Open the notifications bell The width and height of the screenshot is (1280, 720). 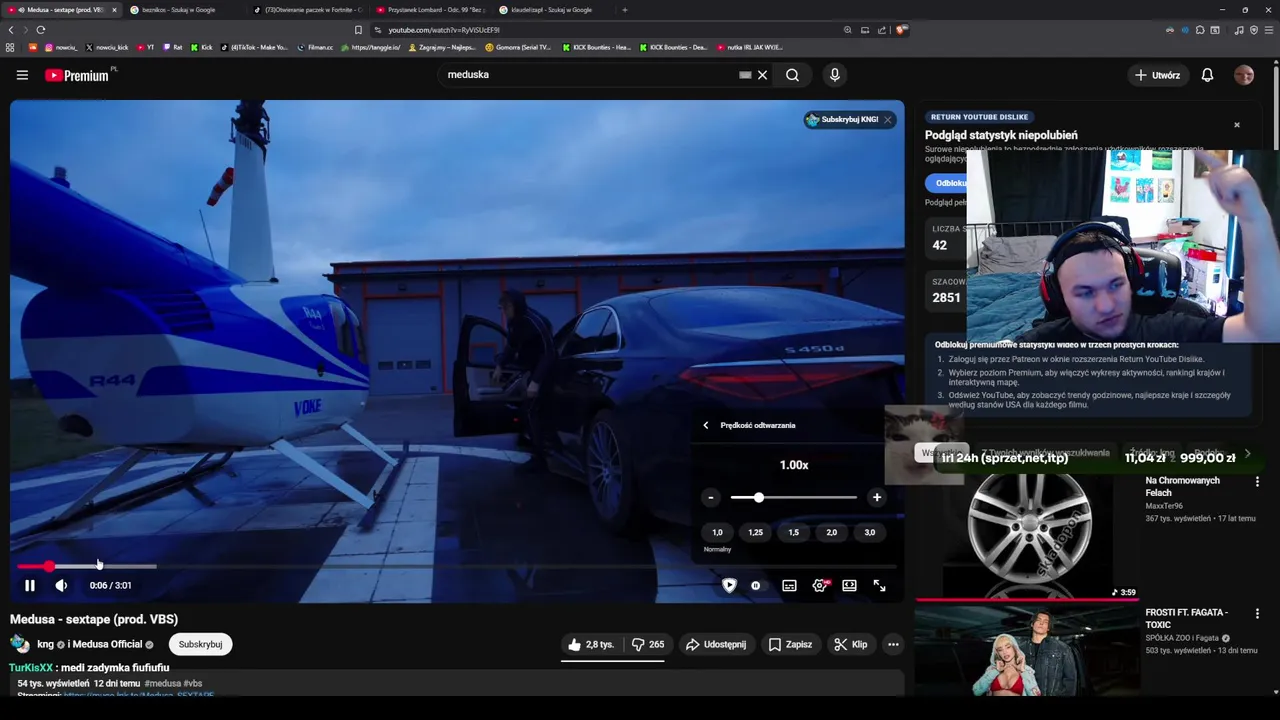click(1207, 75)
